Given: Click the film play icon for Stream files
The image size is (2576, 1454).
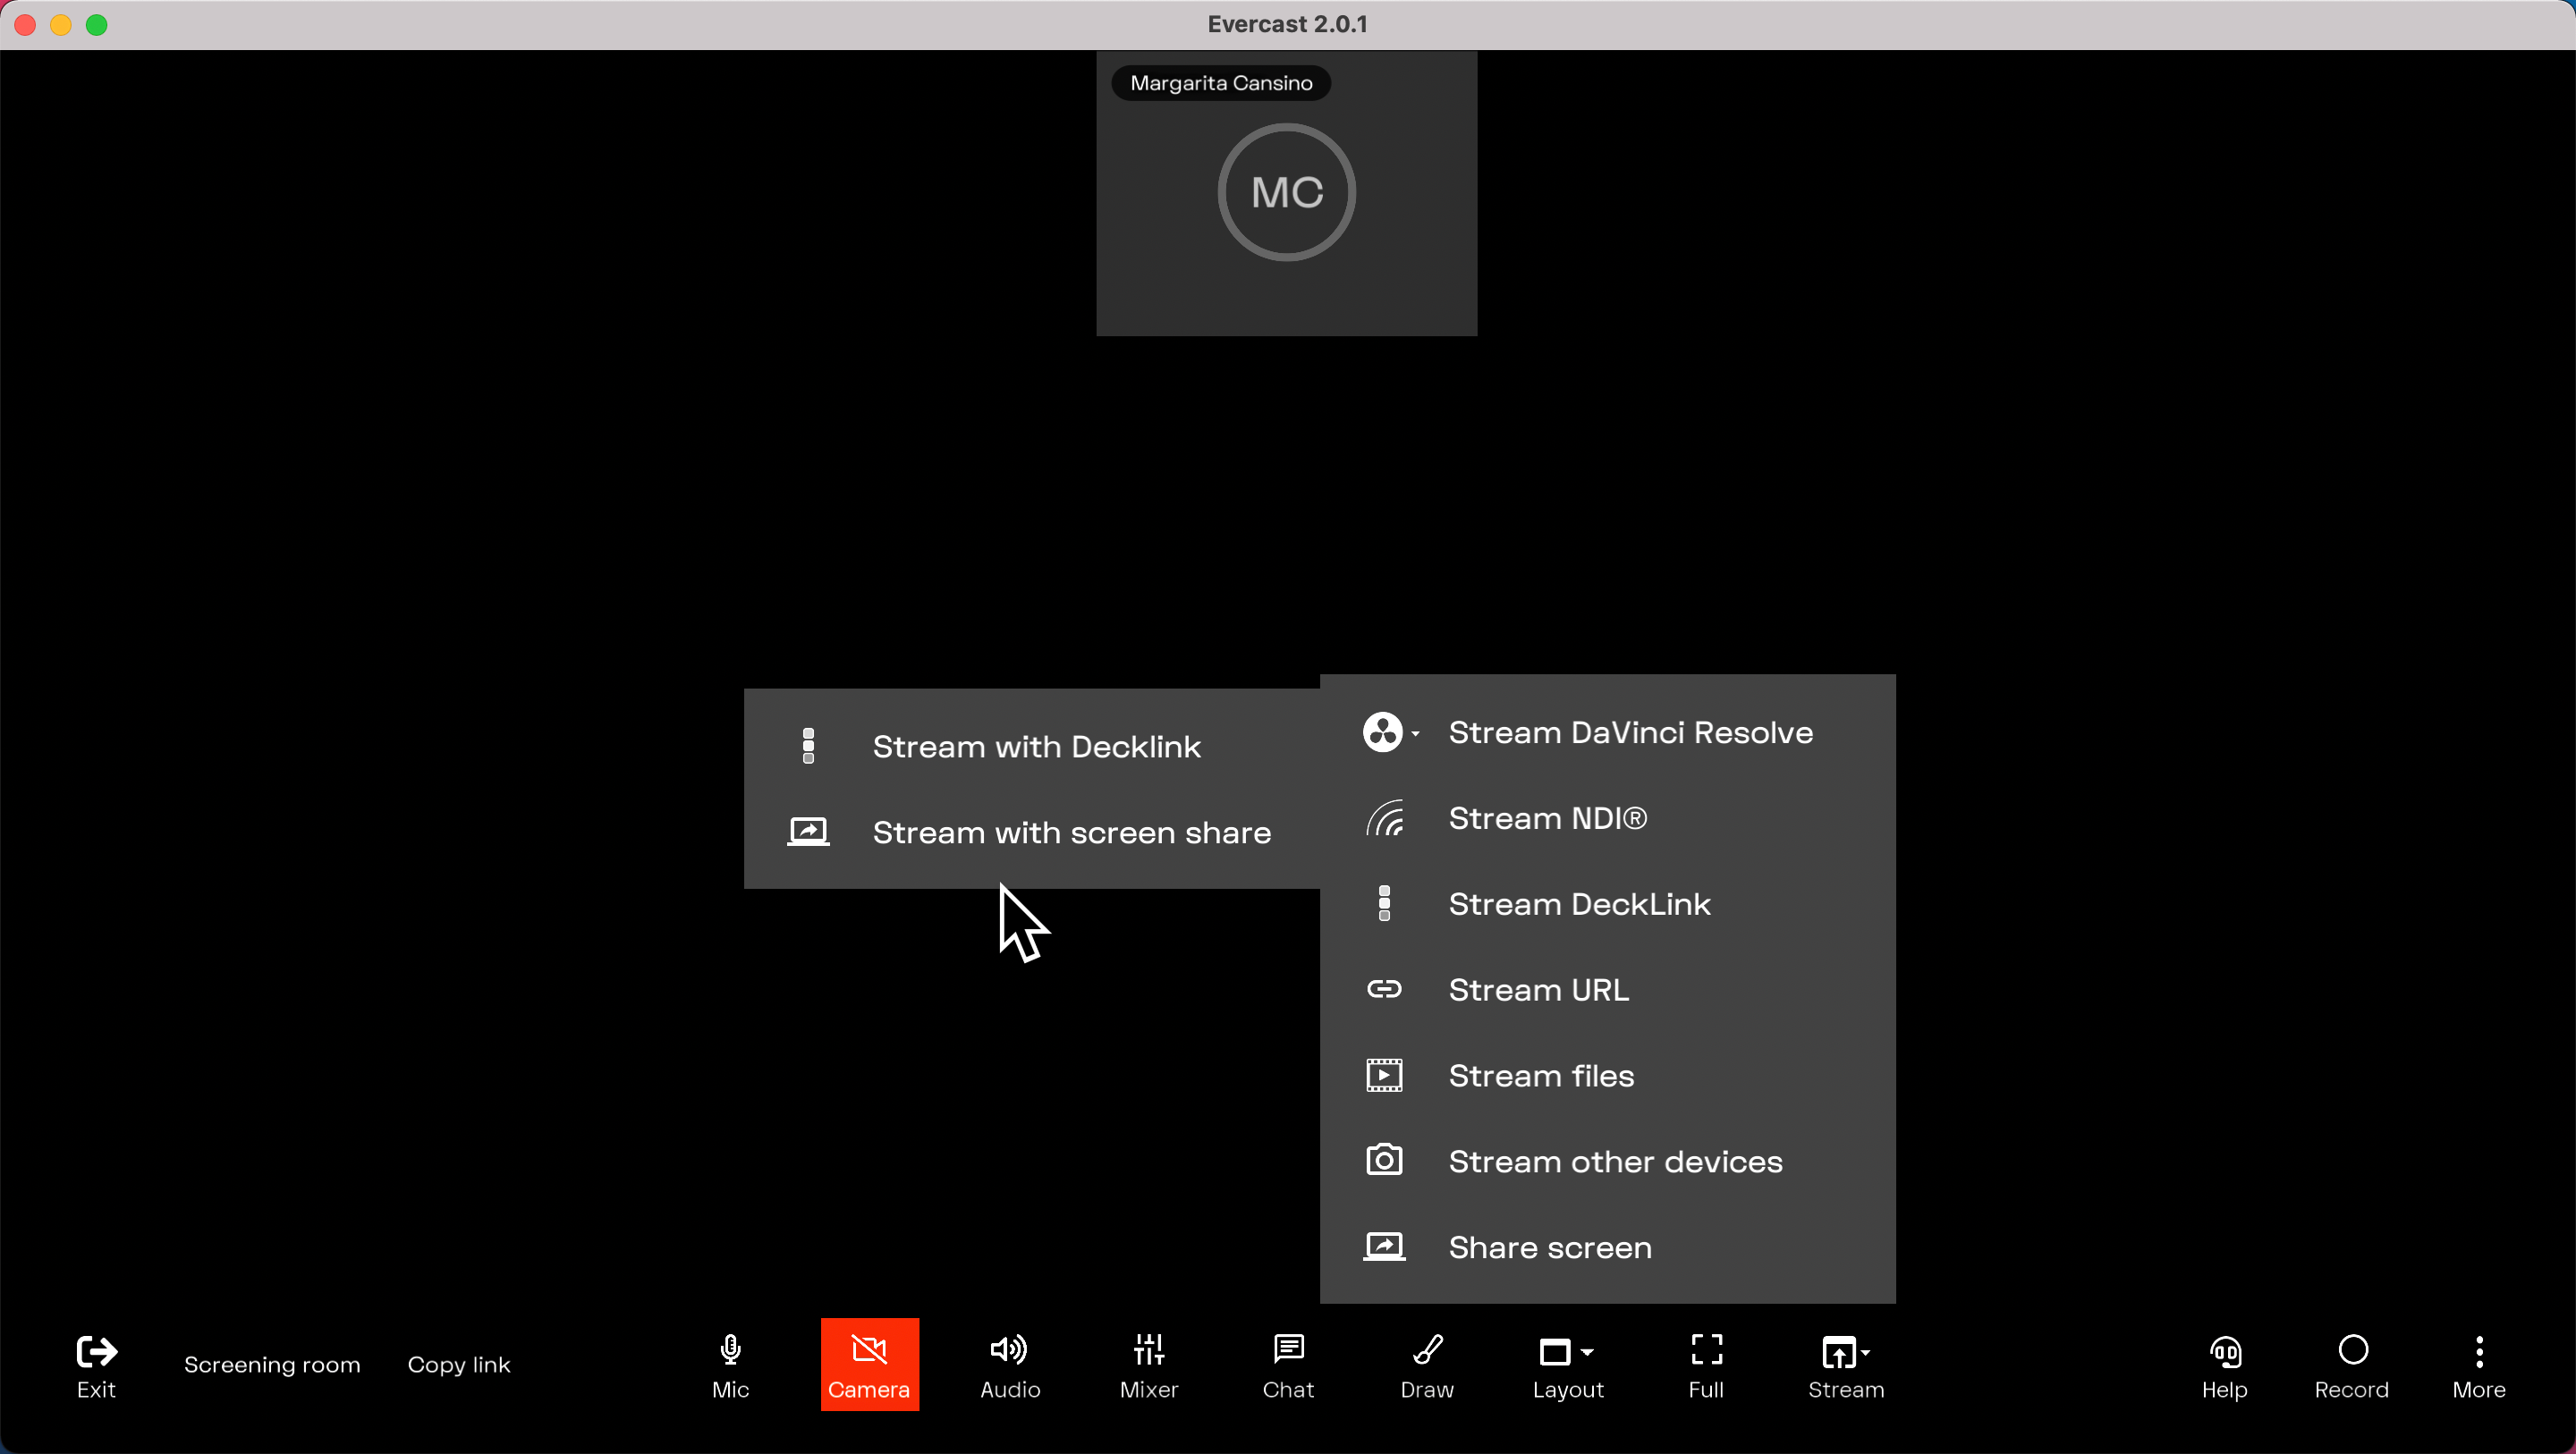Looking at the screenshot, I should 1384,1076.
